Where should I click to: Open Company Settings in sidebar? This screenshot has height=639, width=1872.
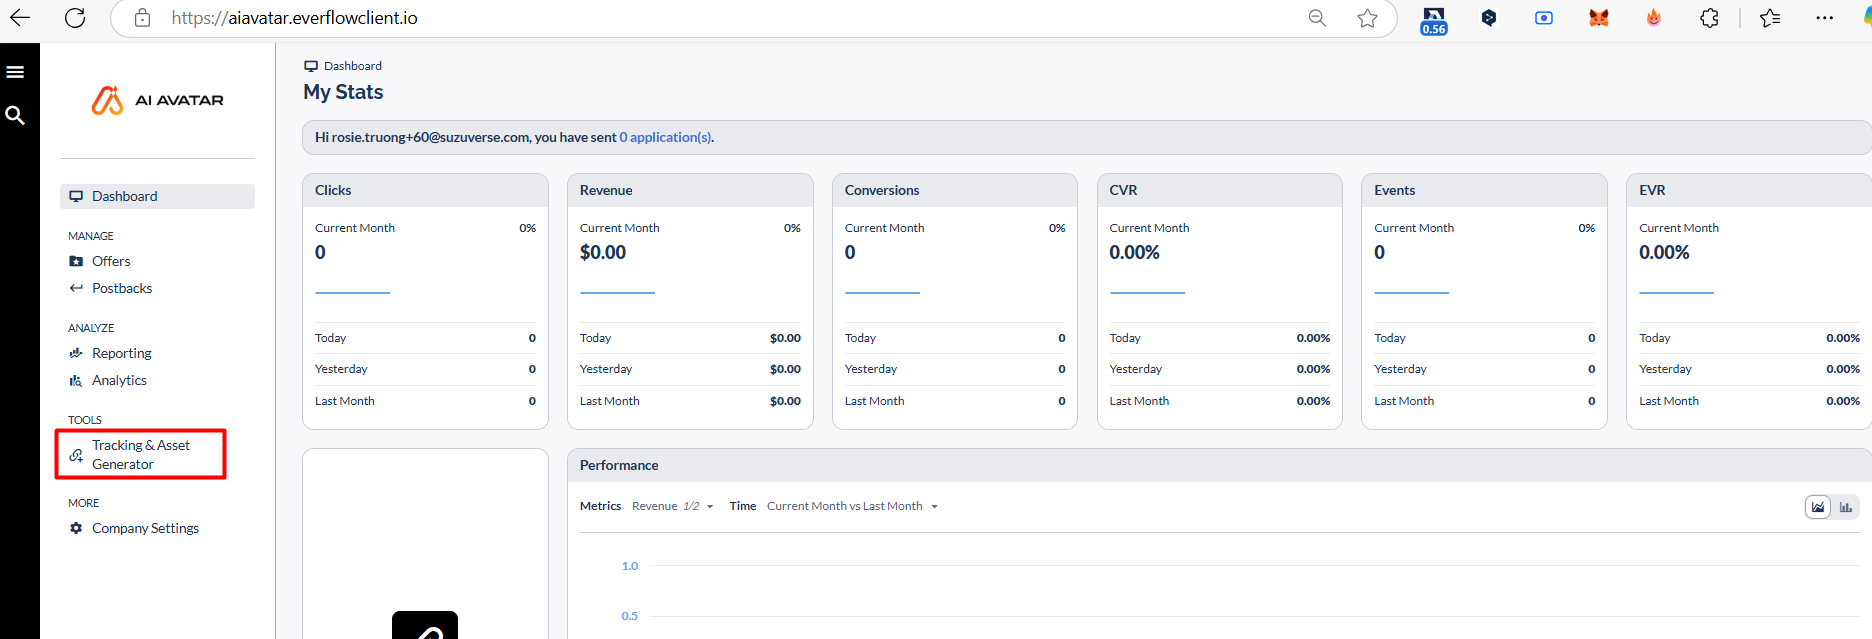[x=145, y=528]
